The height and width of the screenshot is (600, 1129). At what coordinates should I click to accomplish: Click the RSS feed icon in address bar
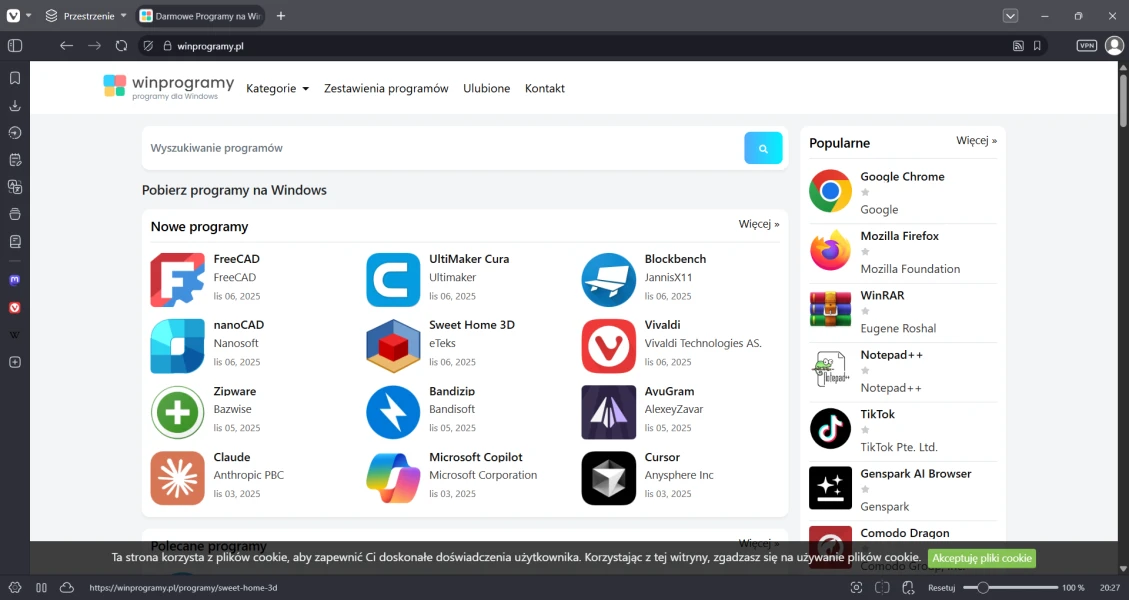(1018, 46)
